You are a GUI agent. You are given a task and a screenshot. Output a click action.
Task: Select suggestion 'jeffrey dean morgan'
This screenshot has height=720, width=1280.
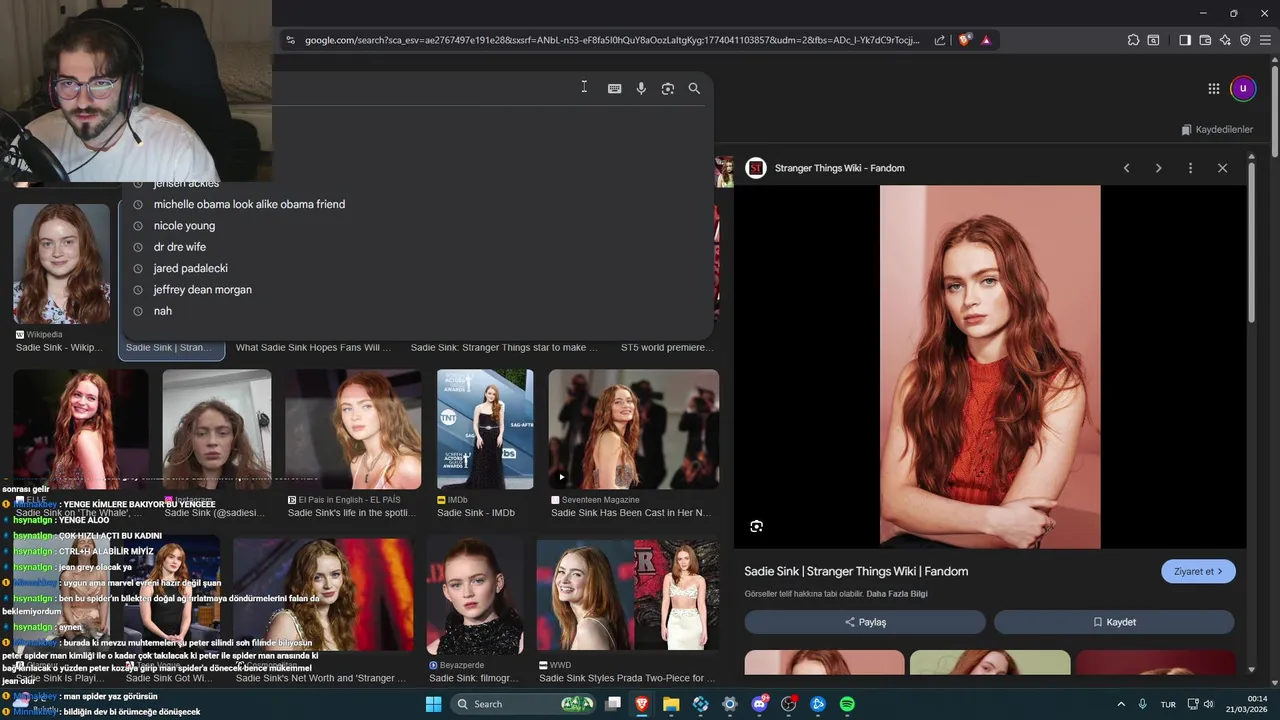pos(203,290)
